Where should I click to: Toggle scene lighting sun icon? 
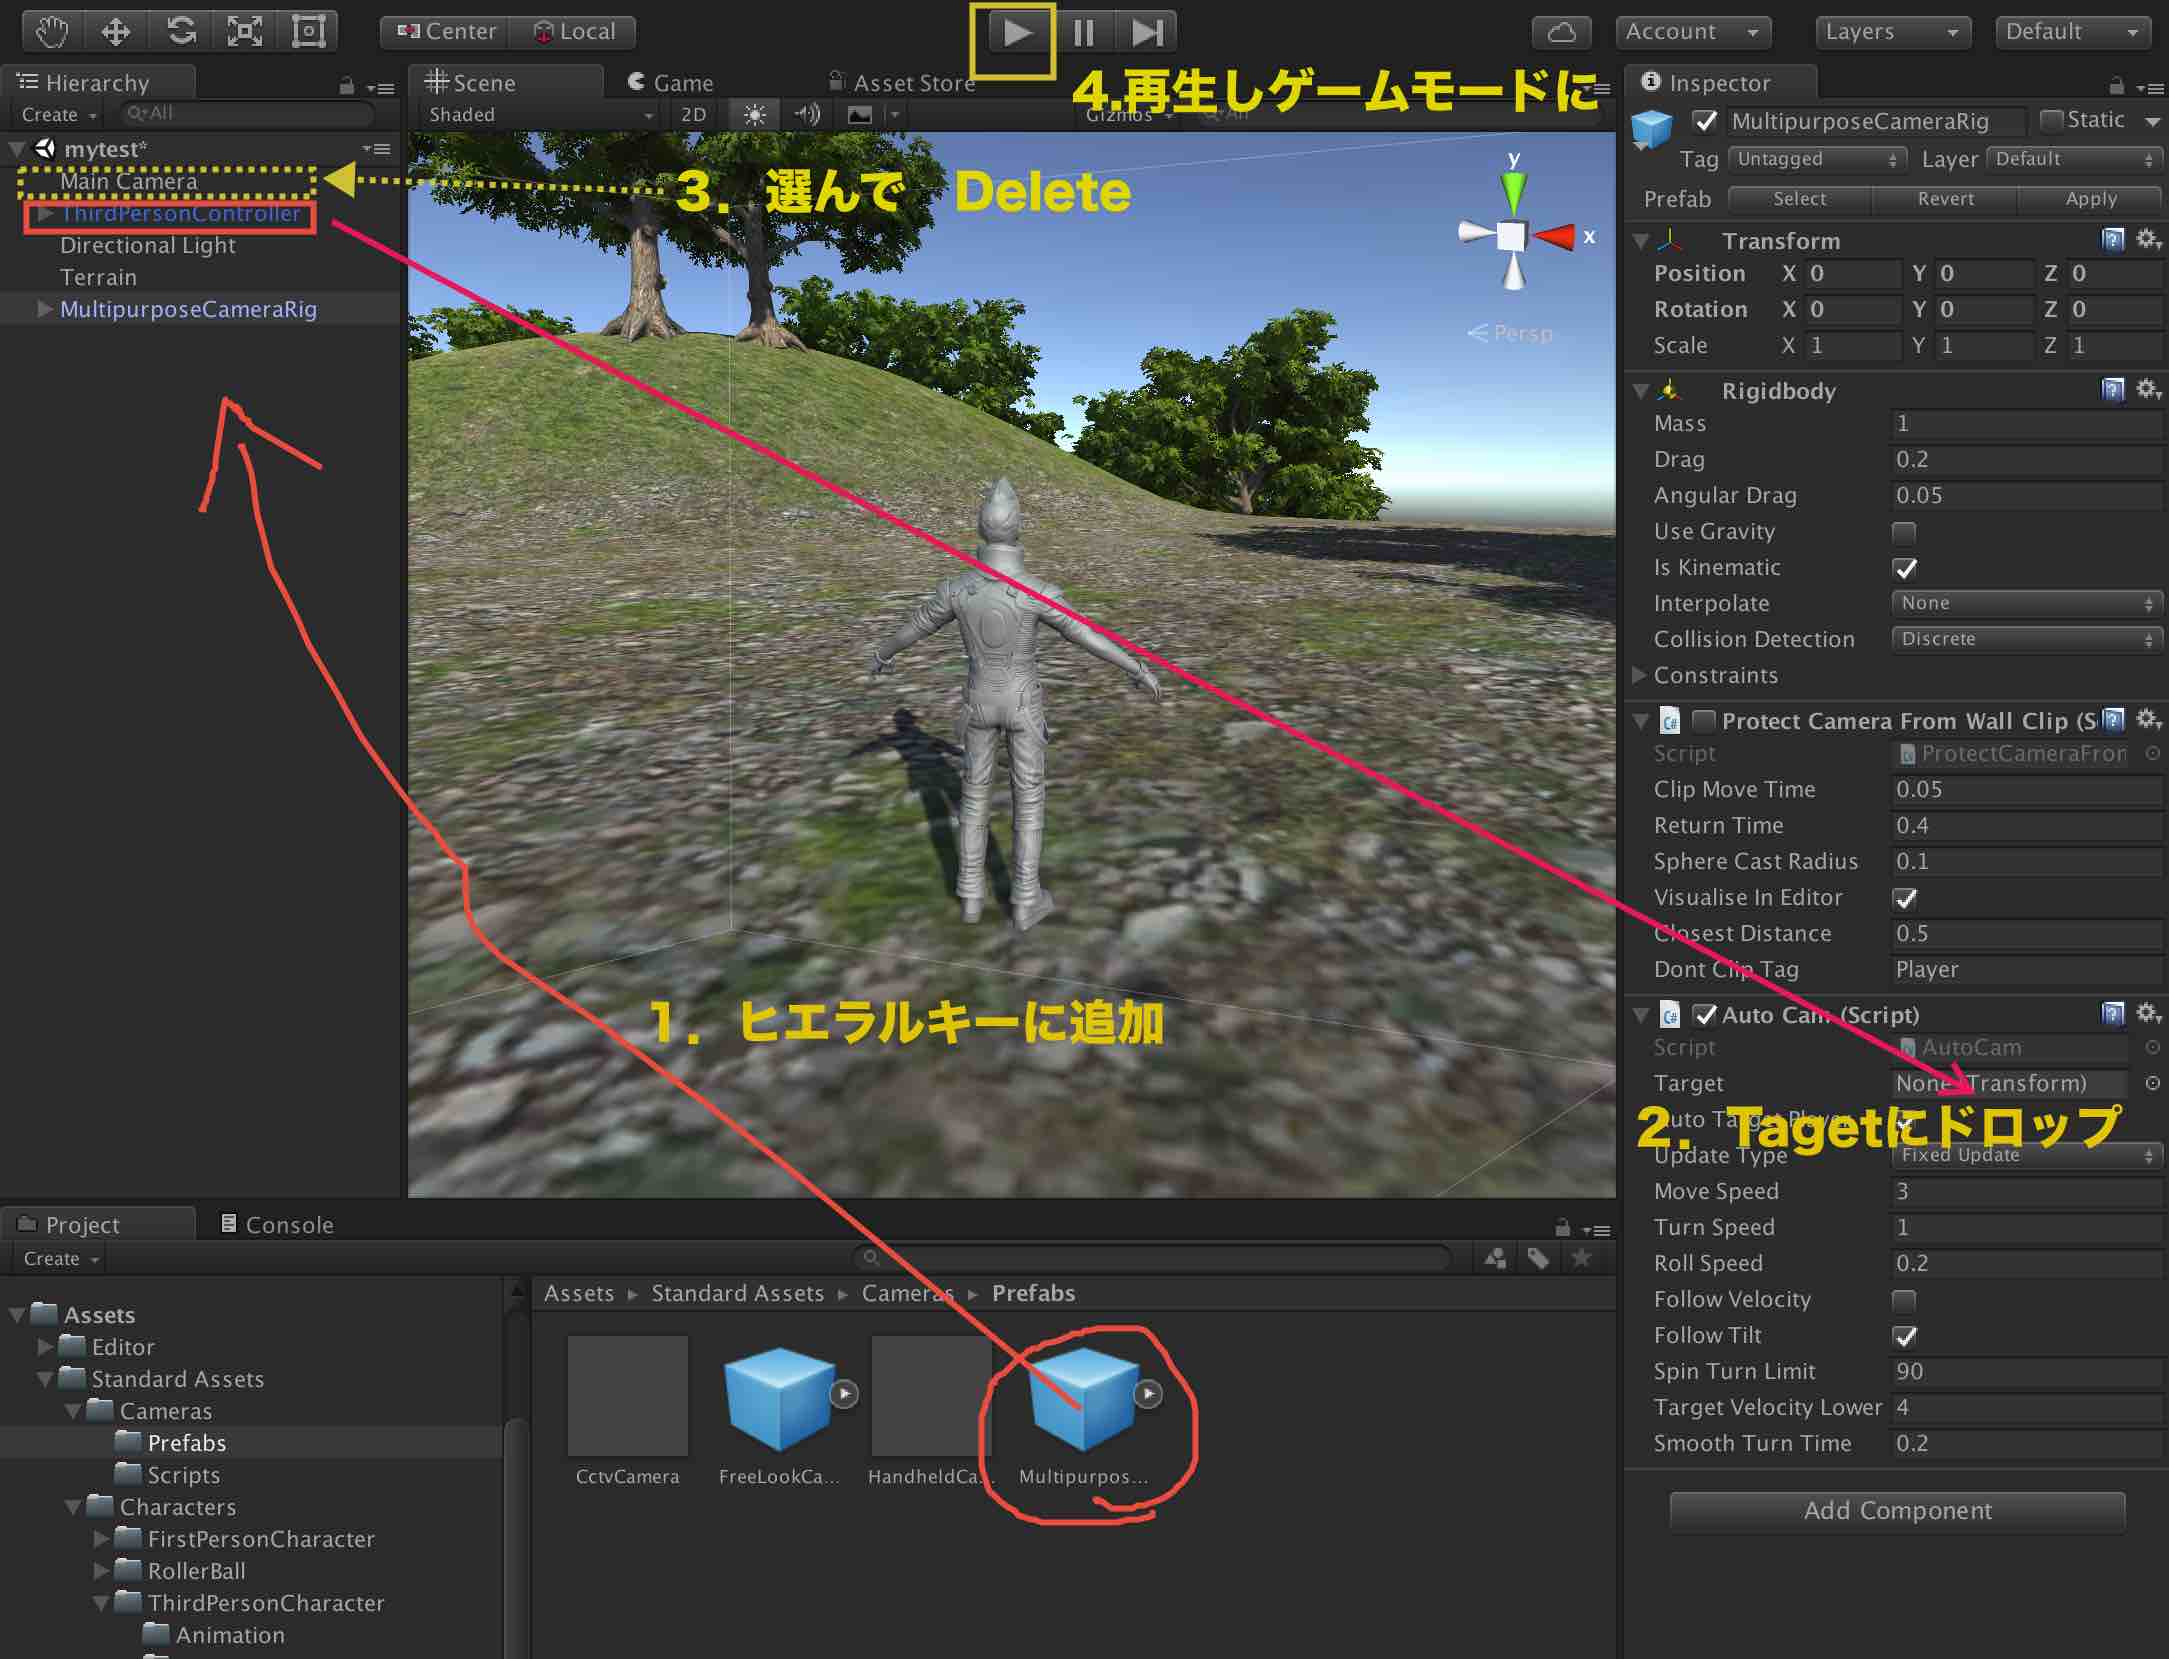(755, 115)
